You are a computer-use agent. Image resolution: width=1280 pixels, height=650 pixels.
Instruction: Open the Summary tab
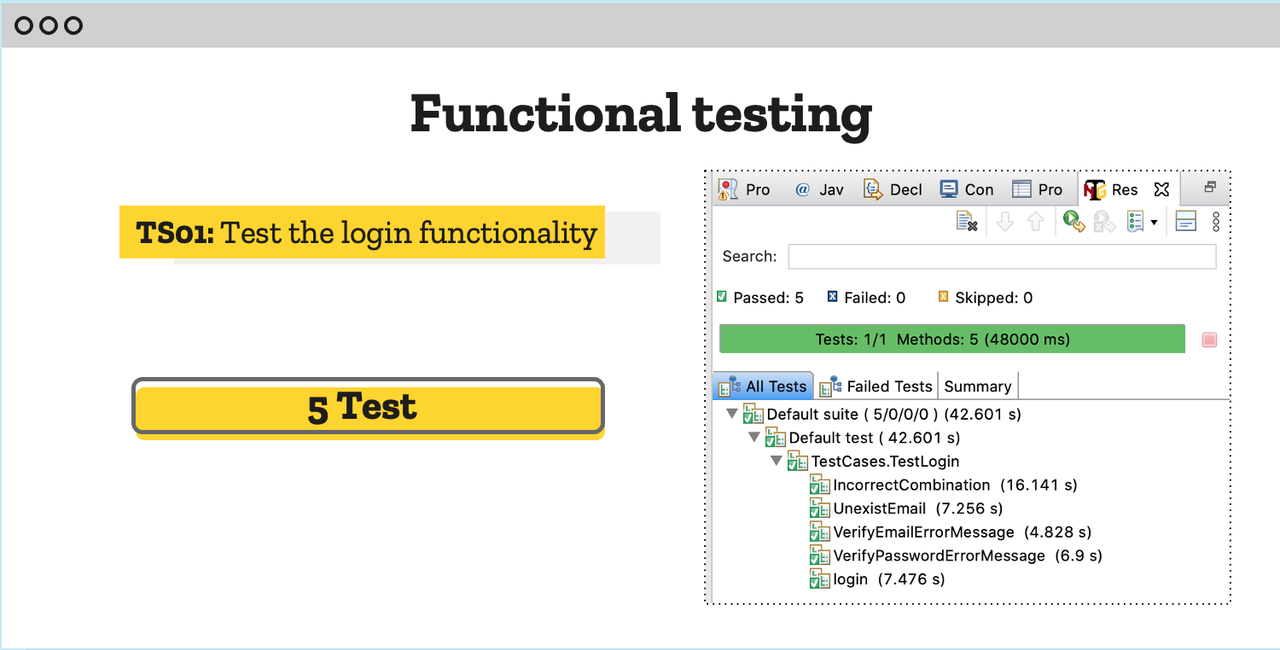(x=978, y=386)
